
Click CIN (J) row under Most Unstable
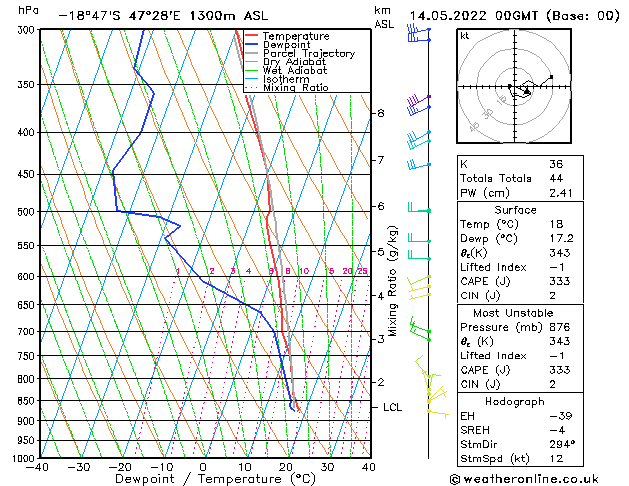coord(520,384)
